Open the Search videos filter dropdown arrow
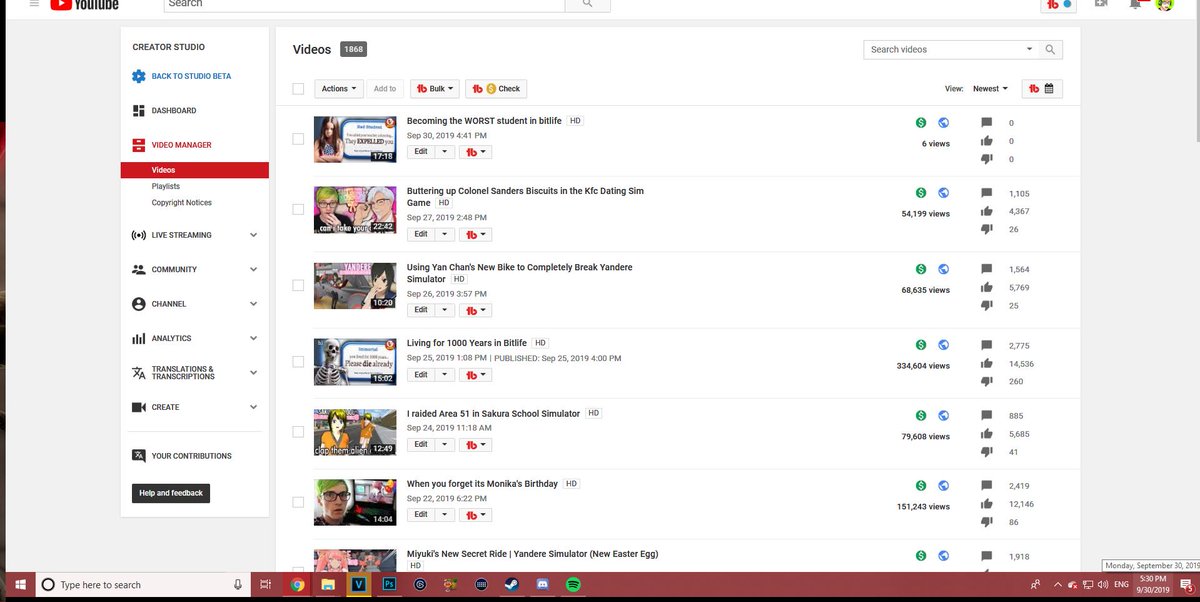Screen dimensions: 1200x602 (1029, 49)
